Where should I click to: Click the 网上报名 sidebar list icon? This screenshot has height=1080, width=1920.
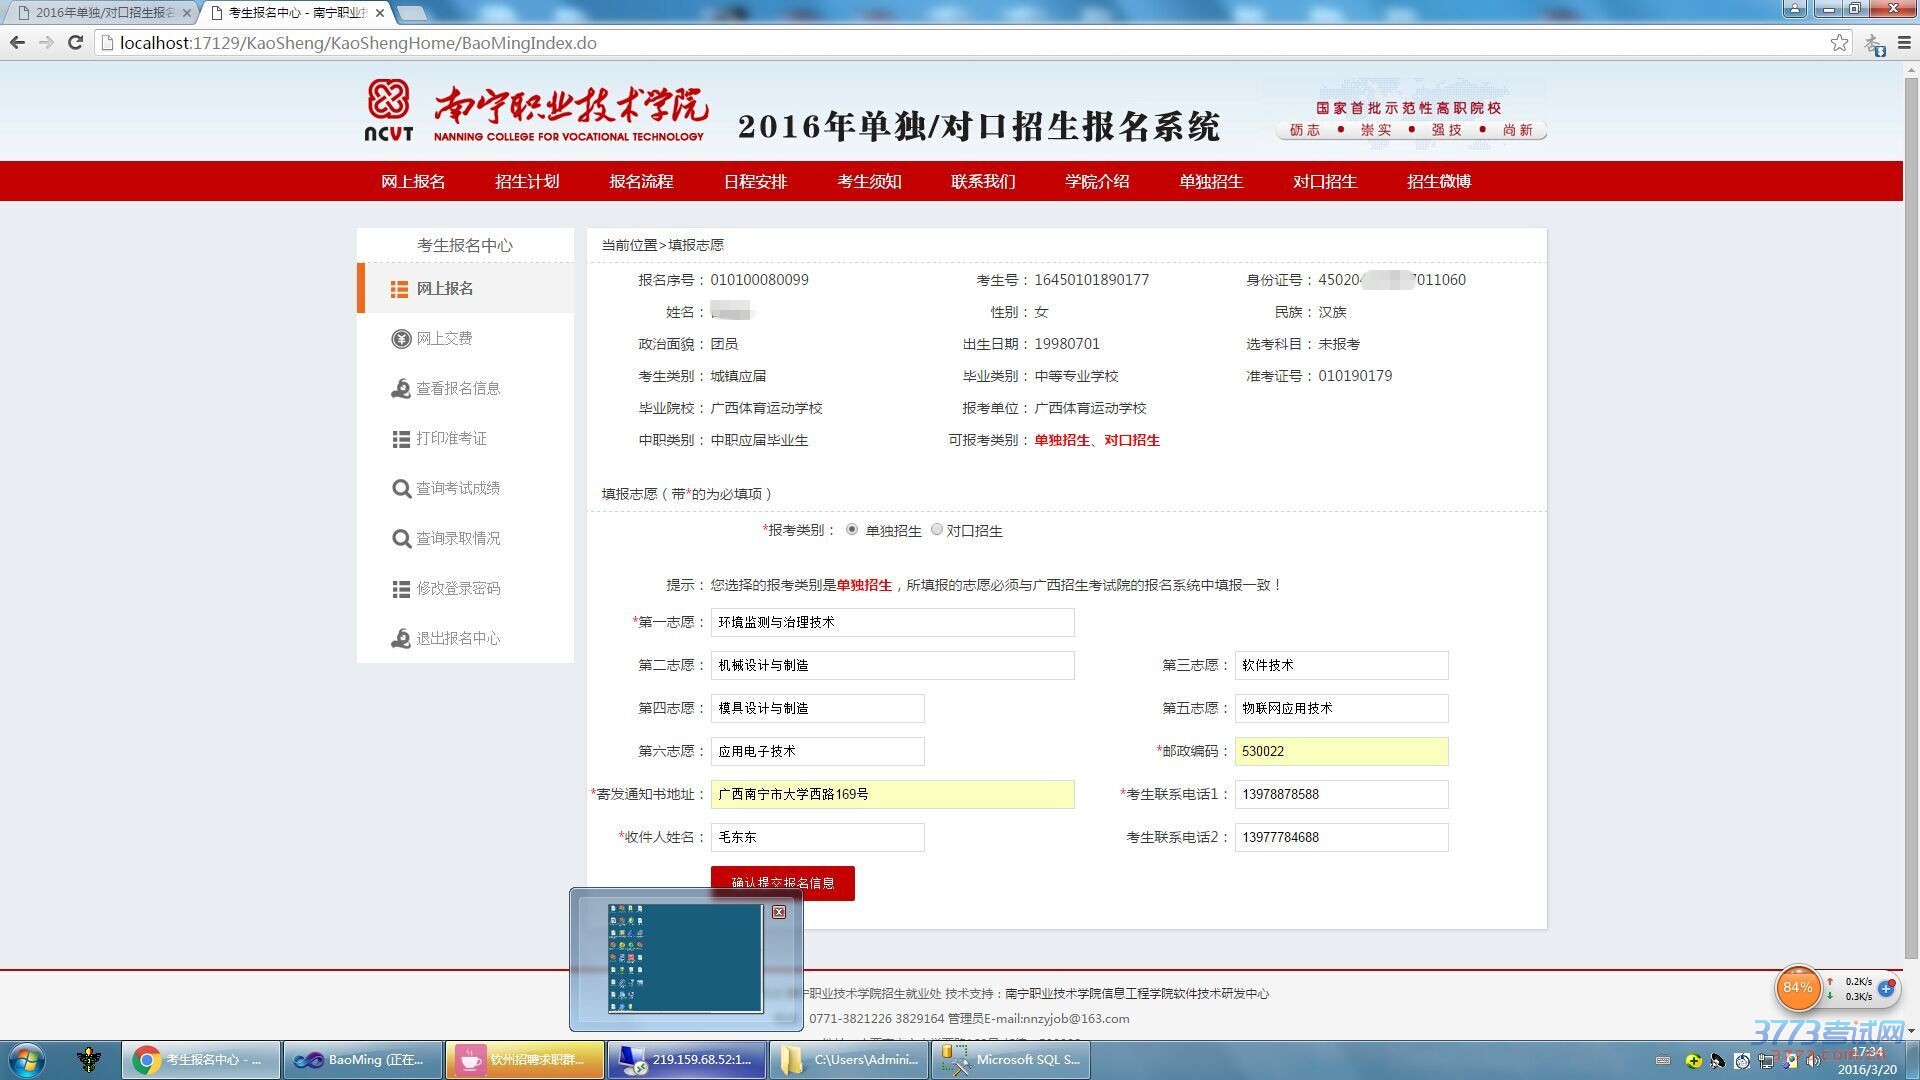click(x=399, y=289)
